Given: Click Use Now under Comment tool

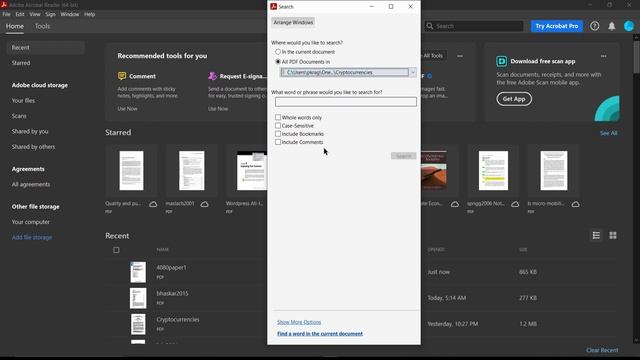Looking at the screenshot, I should pos(127,109).
